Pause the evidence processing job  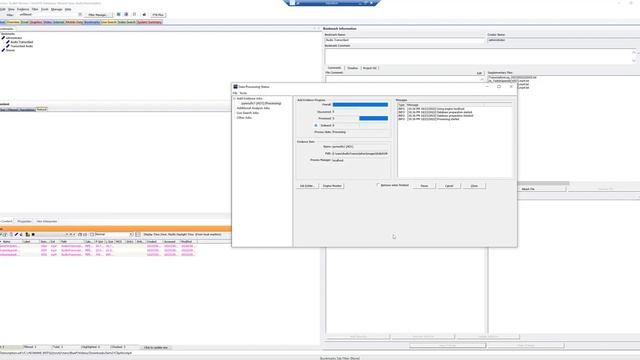tap(424, 186)
